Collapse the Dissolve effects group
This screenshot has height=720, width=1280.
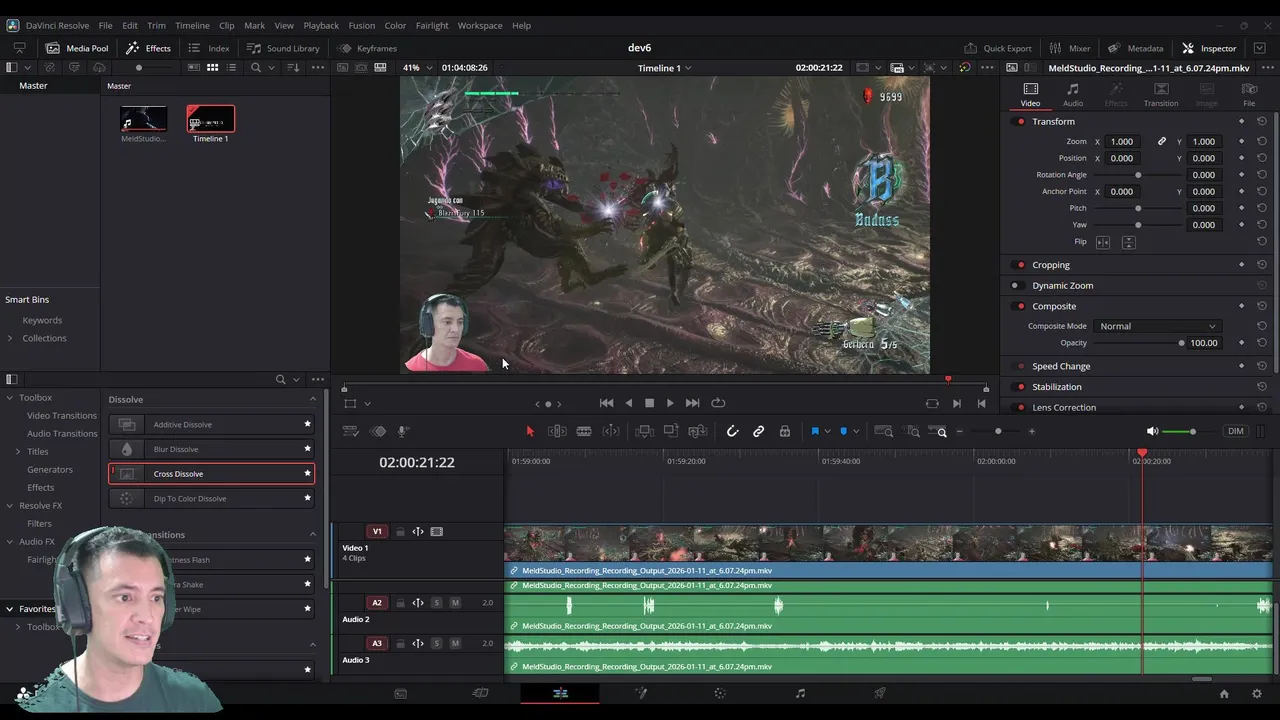click(312, 399)
